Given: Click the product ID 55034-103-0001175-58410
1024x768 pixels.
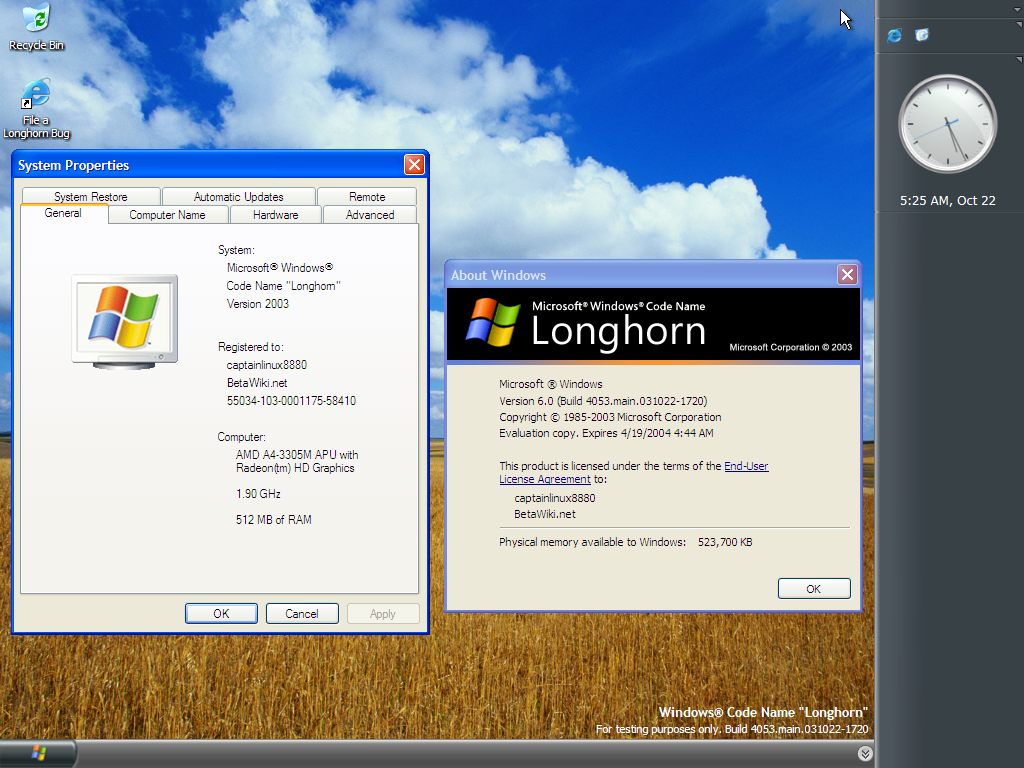Looking at the screenshot, I should (291, 401).
